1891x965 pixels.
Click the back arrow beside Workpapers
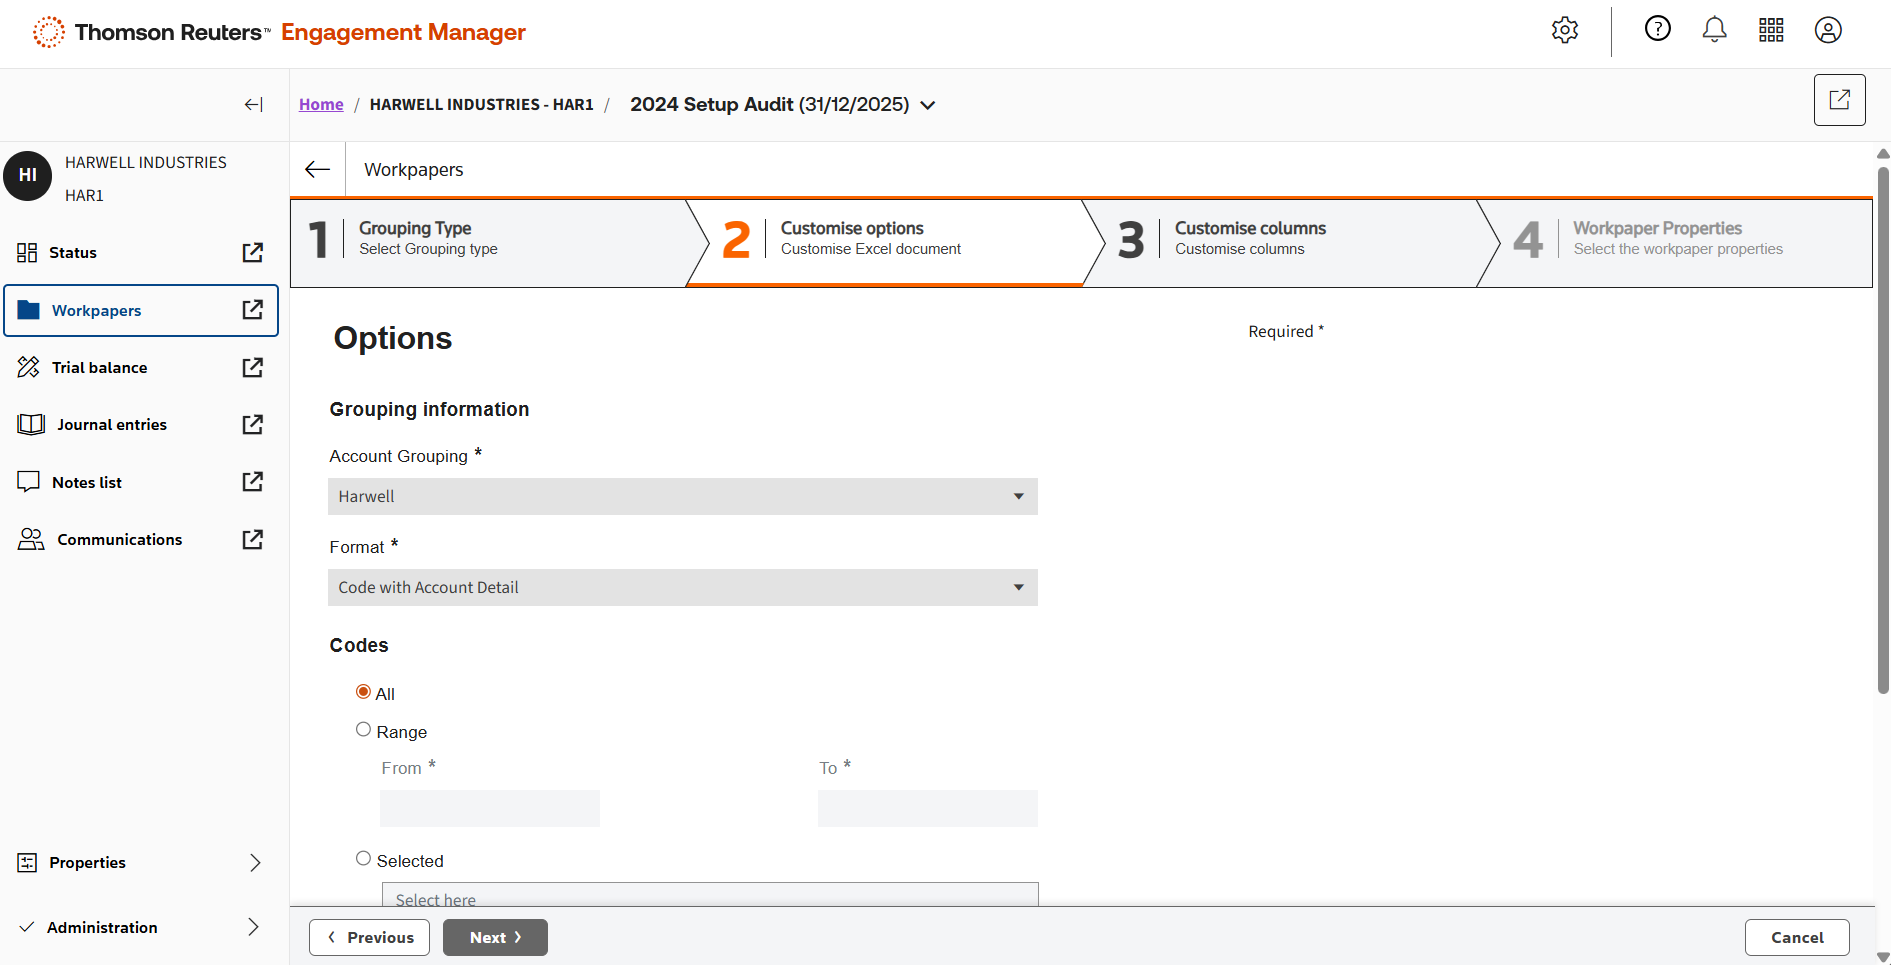318,170
